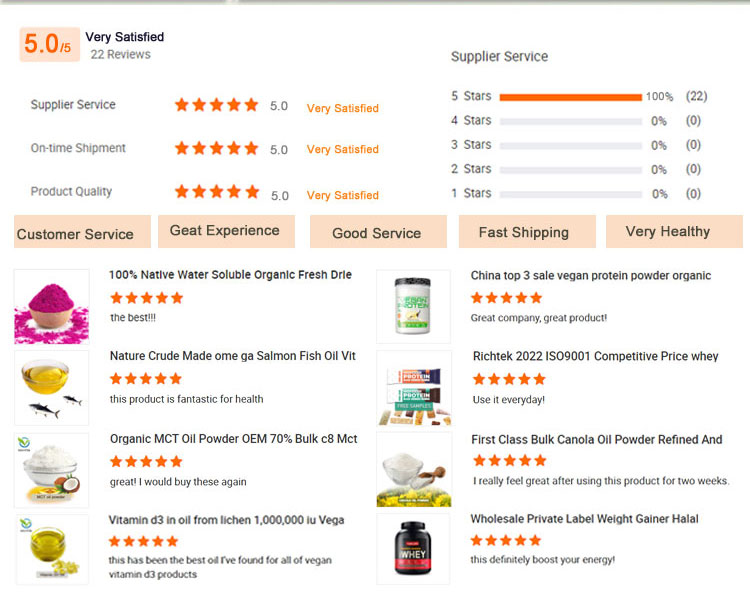The image size is (750, 601).
Task: Open the vitamin D3 oil product image
Action: pos(51,548)
